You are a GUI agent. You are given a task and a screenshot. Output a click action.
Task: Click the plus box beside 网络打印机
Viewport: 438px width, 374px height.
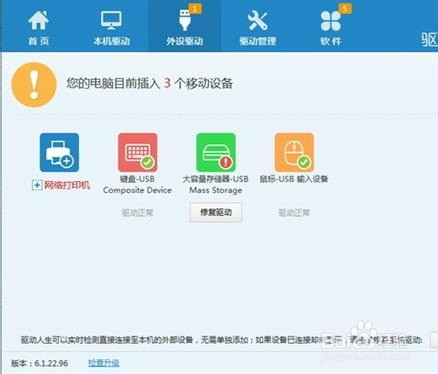point(37,185)
